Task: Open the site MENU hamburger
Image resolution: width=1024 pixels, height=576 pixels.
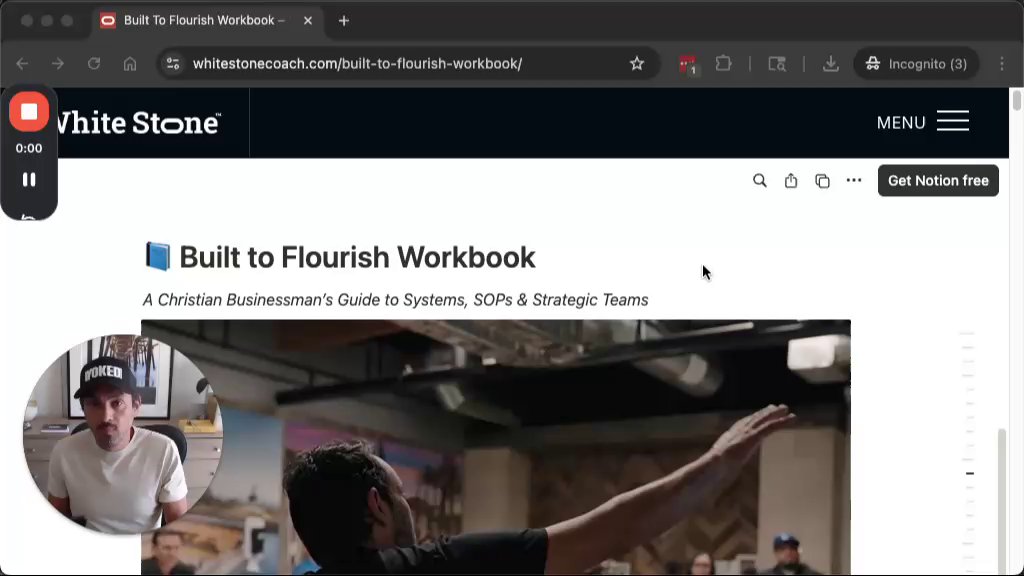Action: [923, 122]
